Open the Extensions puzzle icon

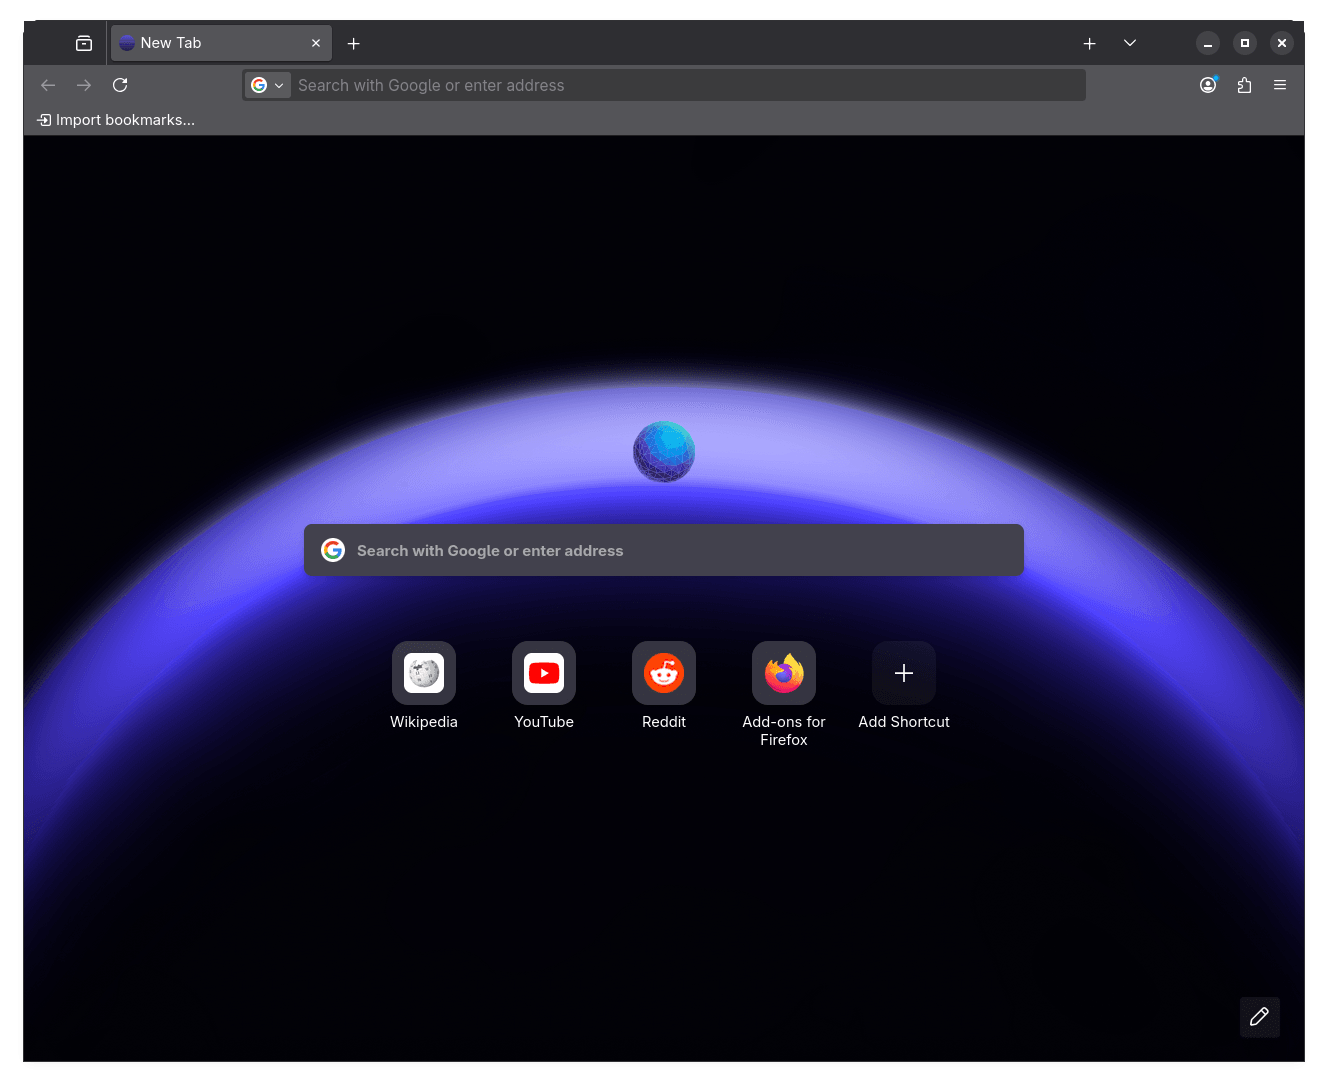[1244, 85]
